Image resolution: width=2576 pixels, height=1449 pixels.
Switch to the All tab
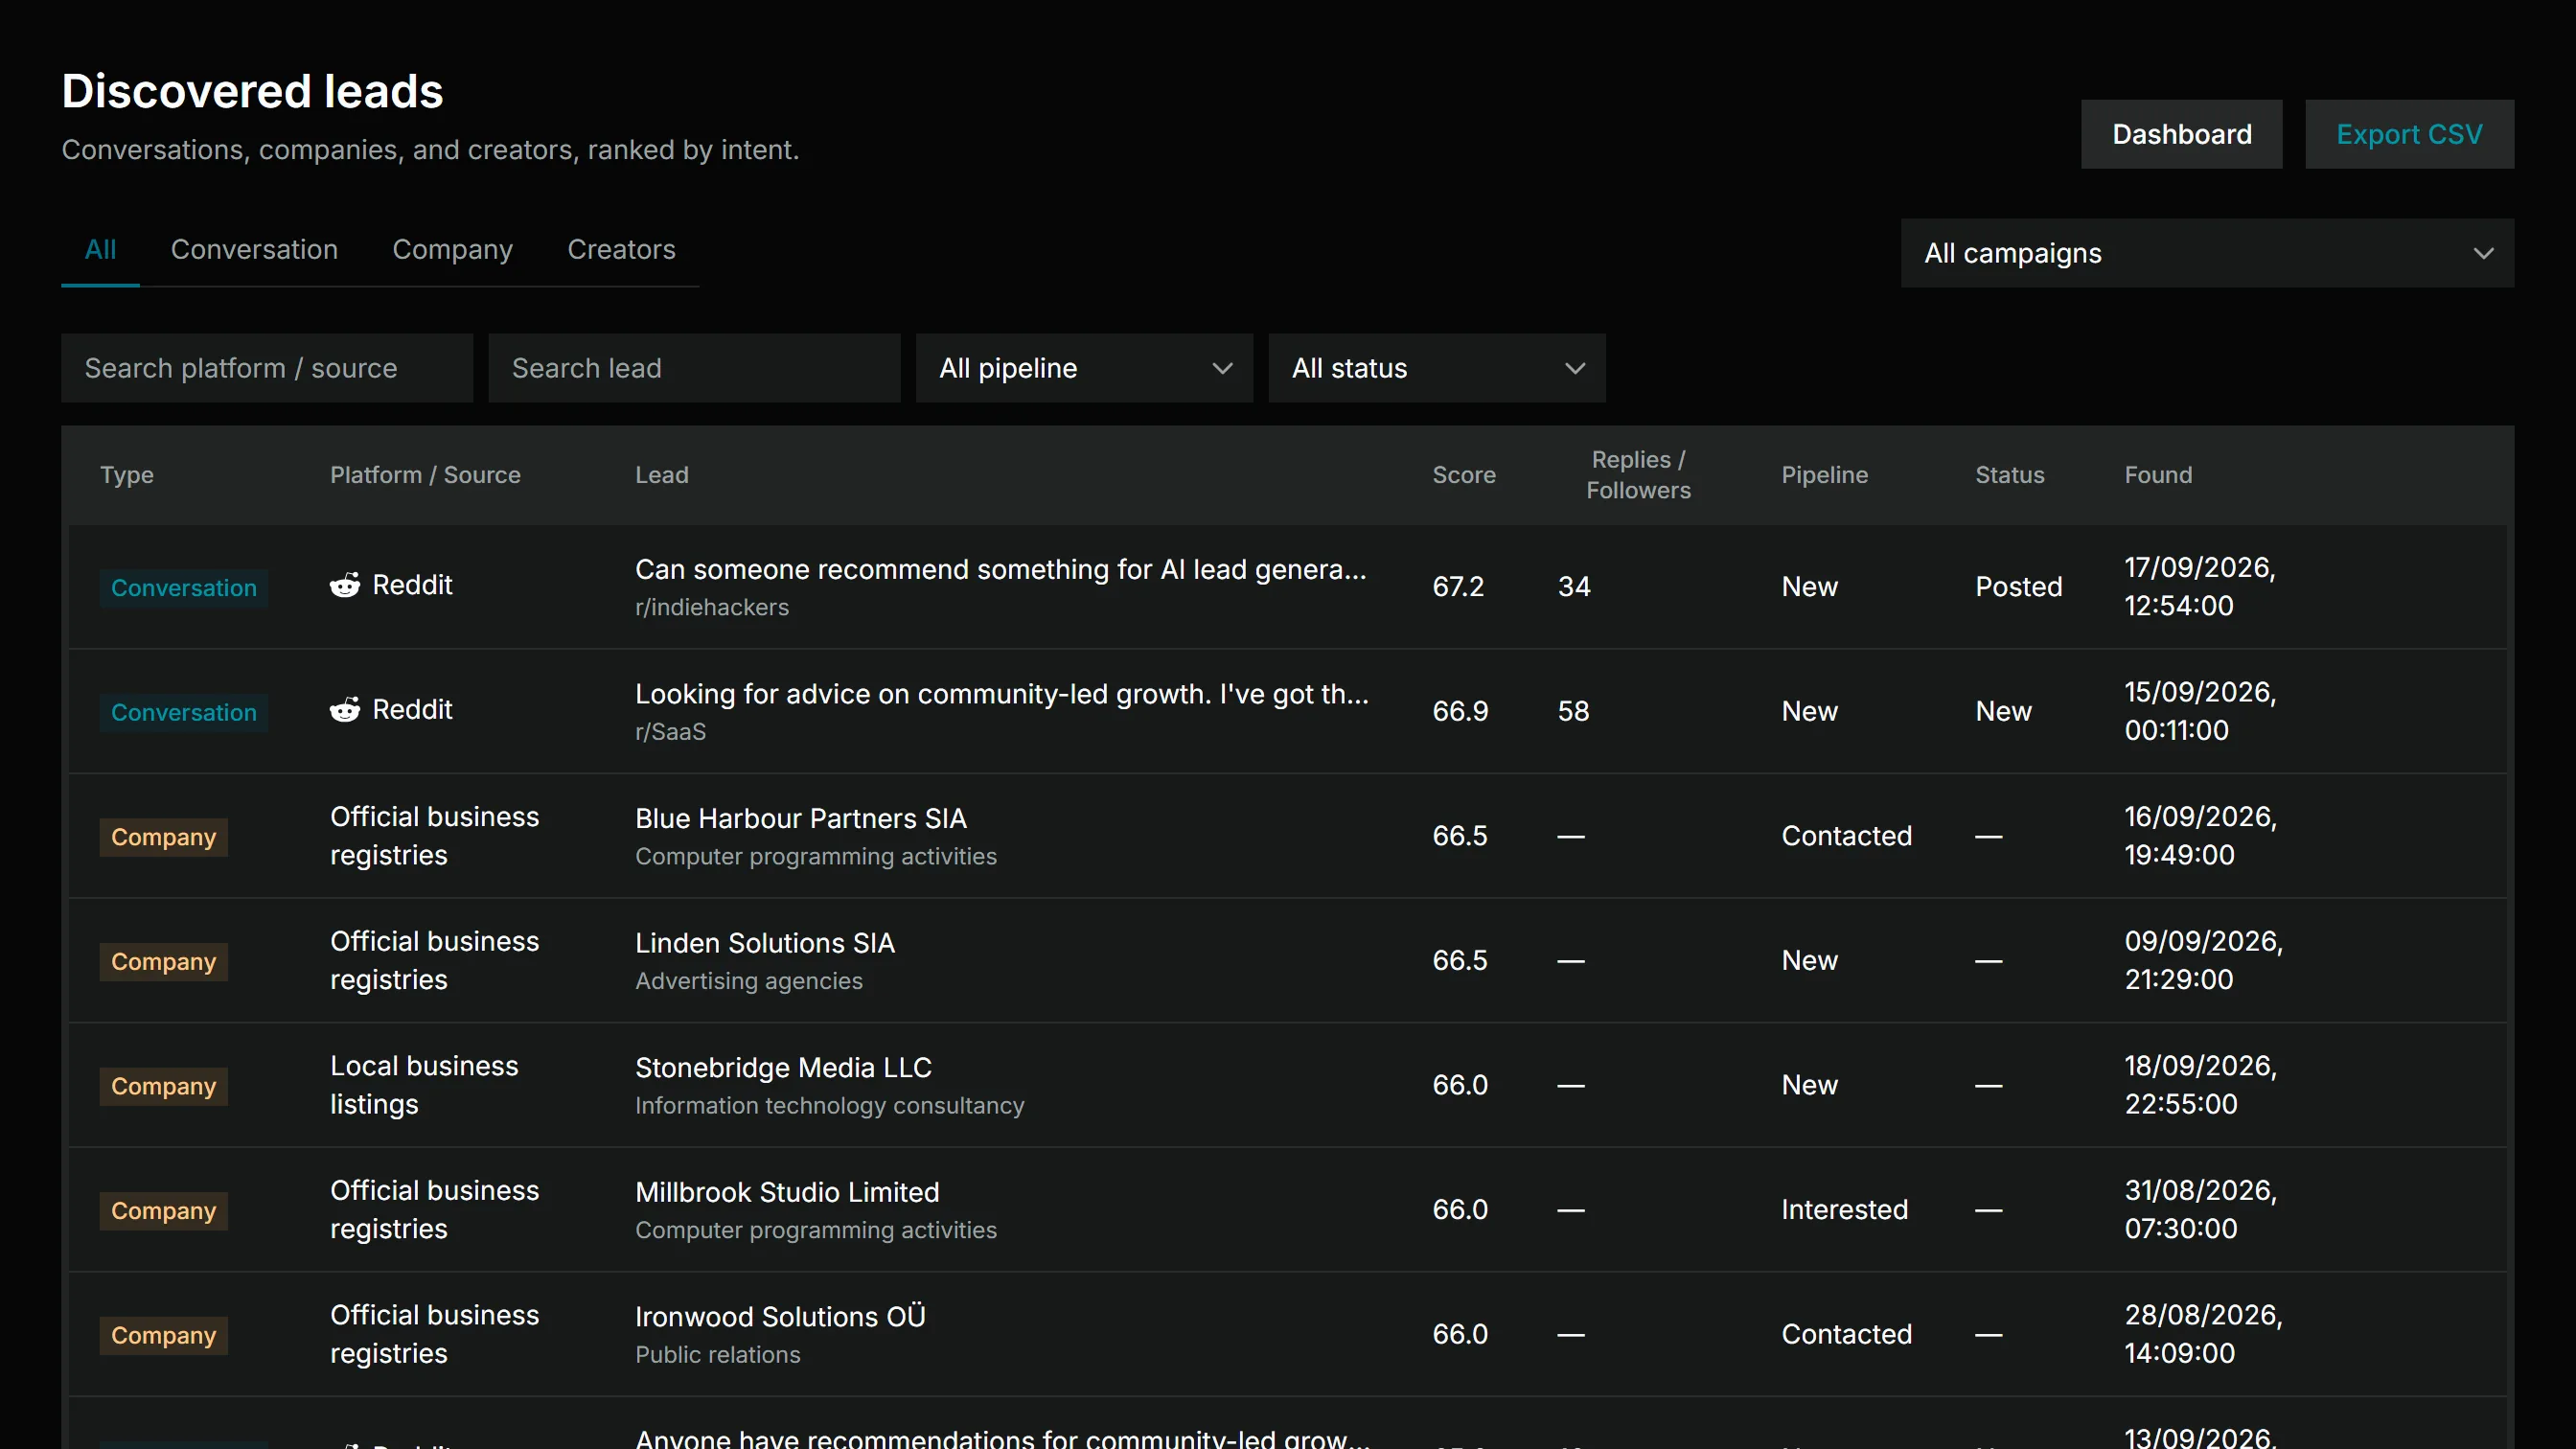(100, 250)
